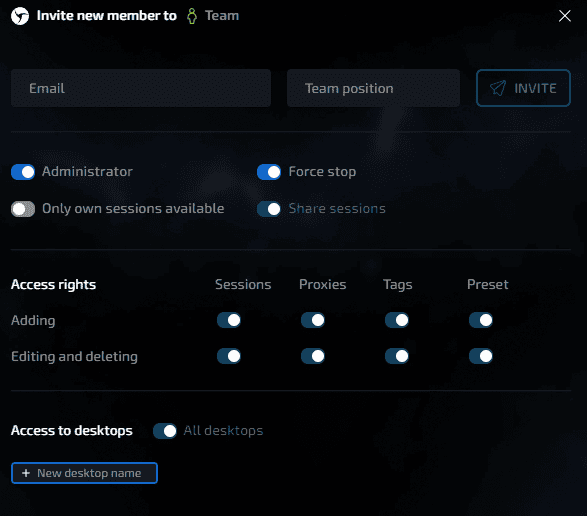Click the Administrator label text
Image resolution: width=587 pixels, height=516 pixels.
click(x=87, y=172)
